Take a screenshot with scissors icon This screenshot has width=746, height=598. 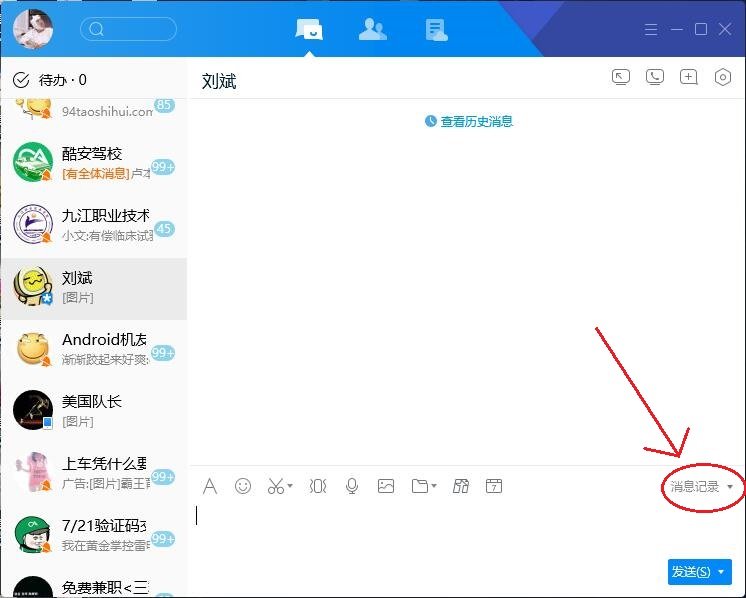[x=276, y=486]
